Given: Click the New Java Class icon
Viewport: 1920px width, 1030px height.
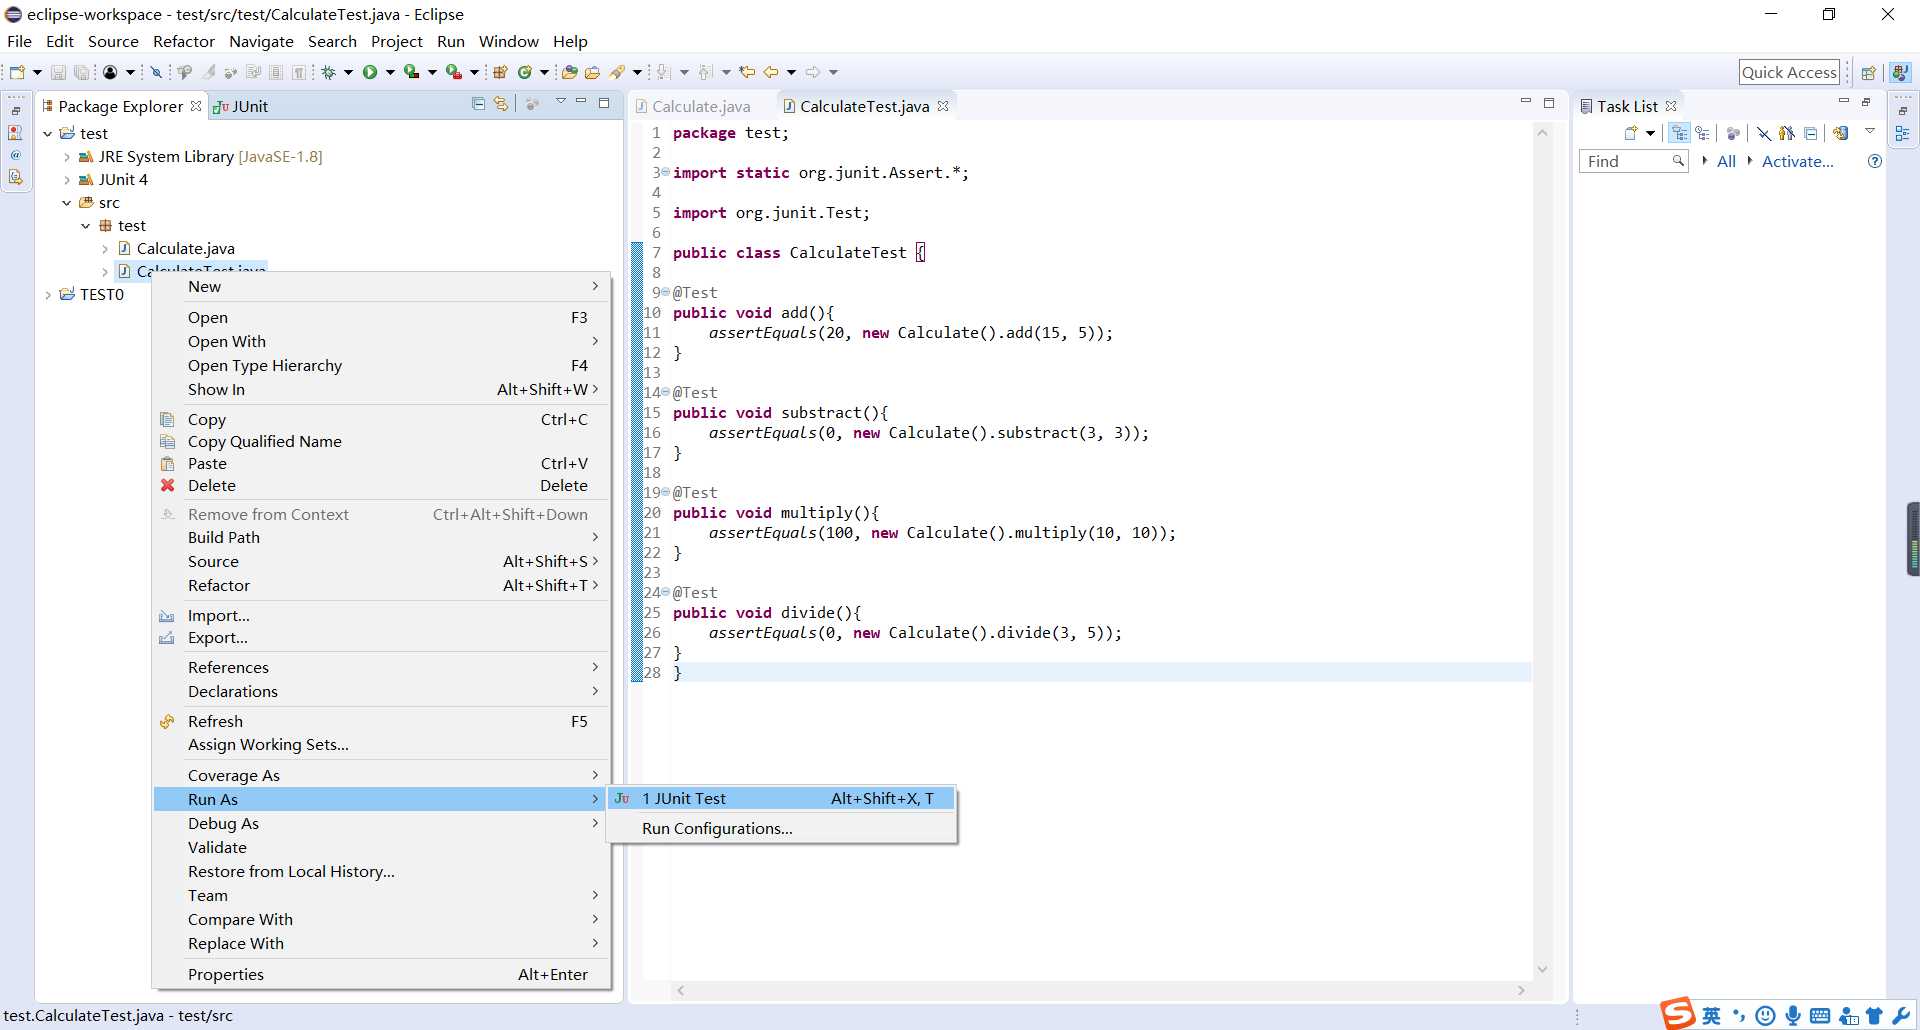Looking at the screenshot, I should click(524, 72).
